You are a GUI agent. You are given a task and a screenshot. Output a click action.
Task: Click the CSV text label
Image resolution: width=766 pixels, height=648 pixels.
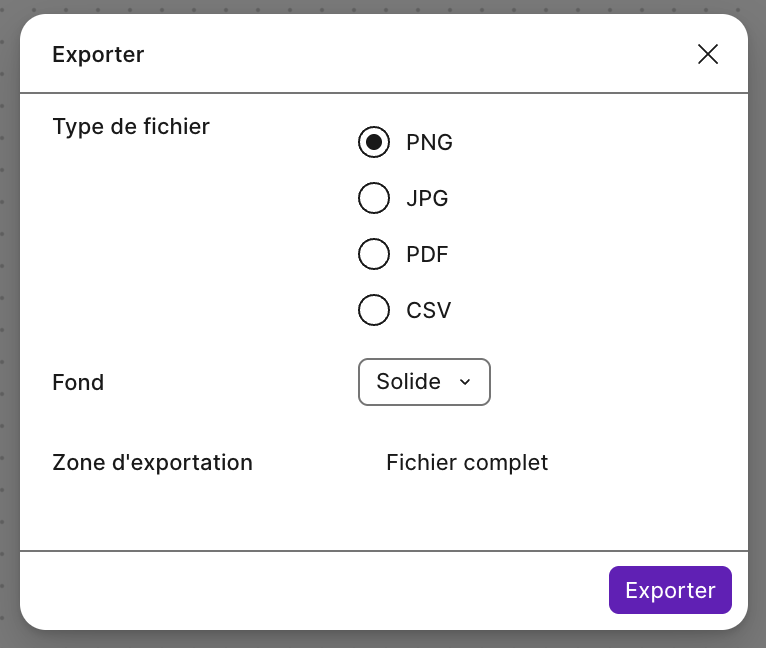click(428, 310)
